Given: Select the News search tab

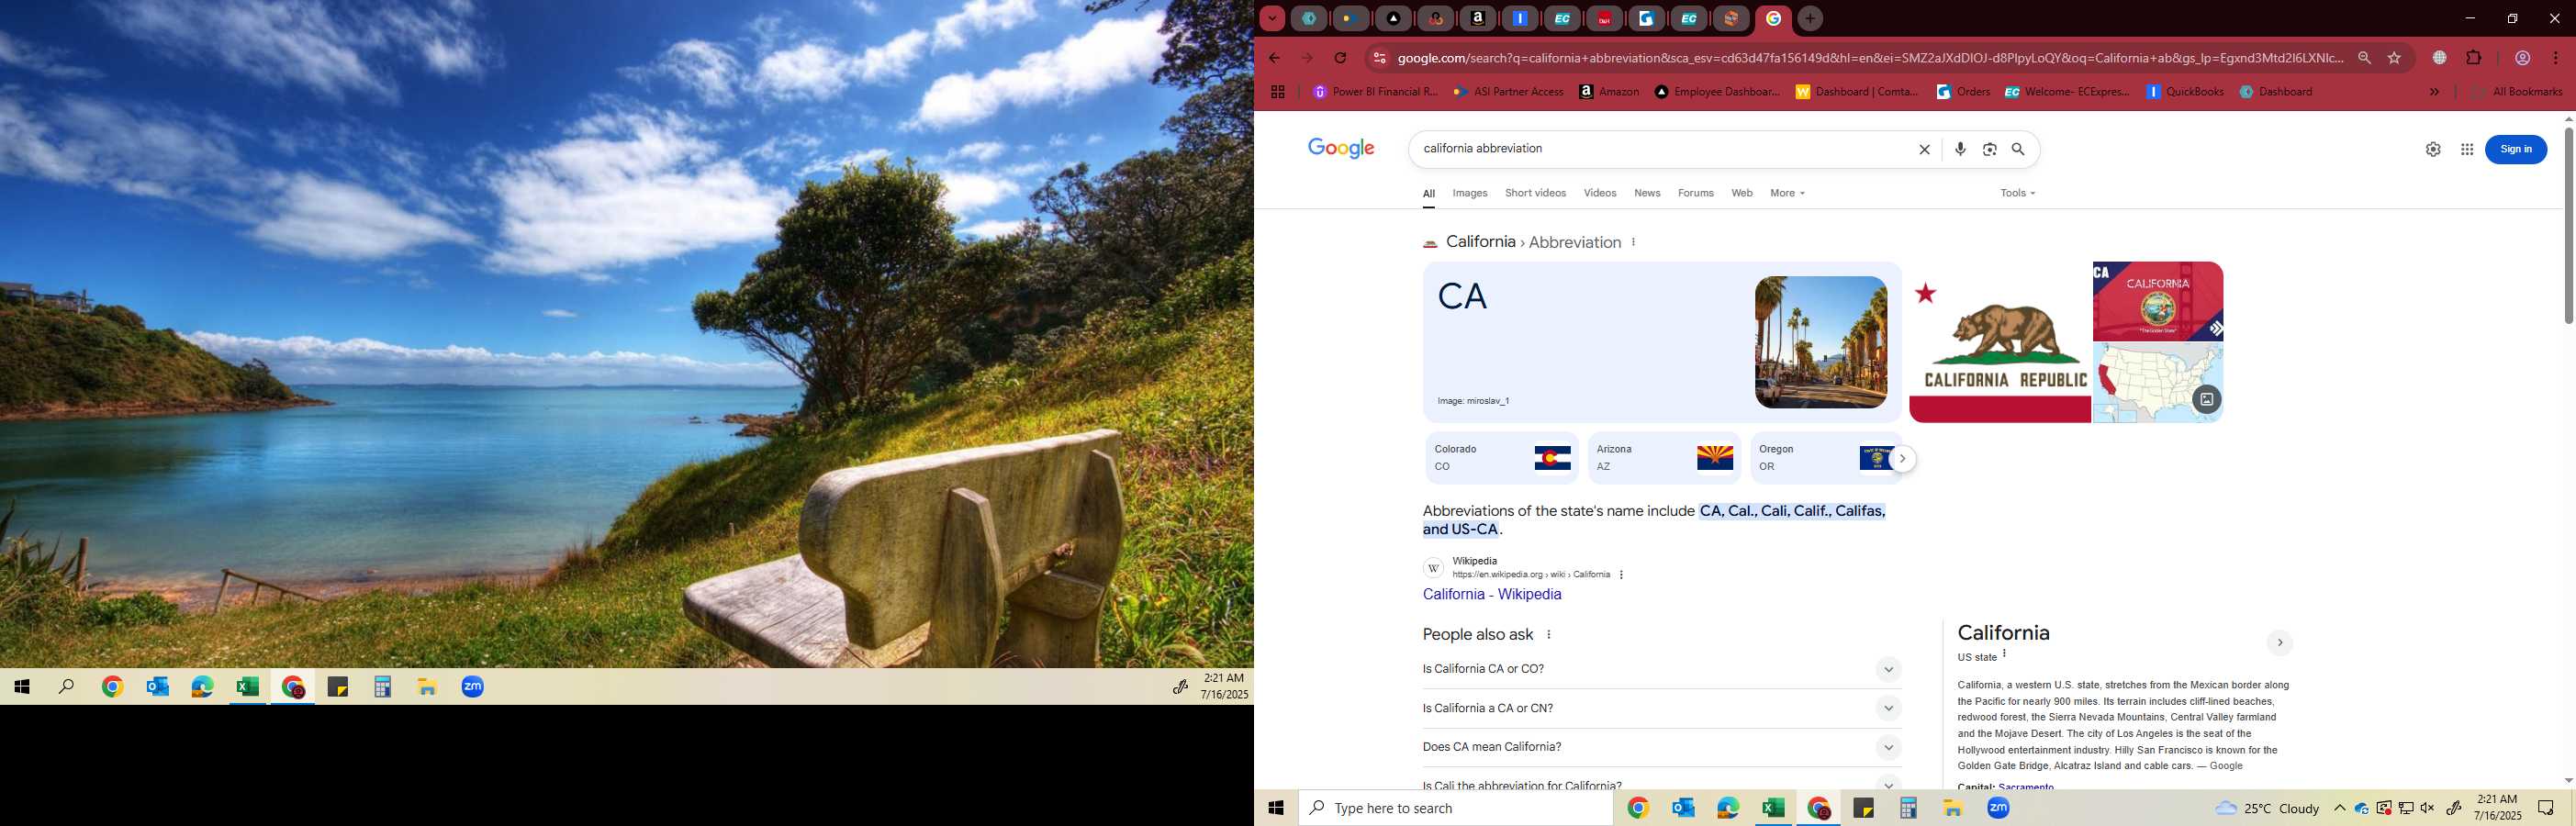Looking at the screenshot, I should 1647,193.
